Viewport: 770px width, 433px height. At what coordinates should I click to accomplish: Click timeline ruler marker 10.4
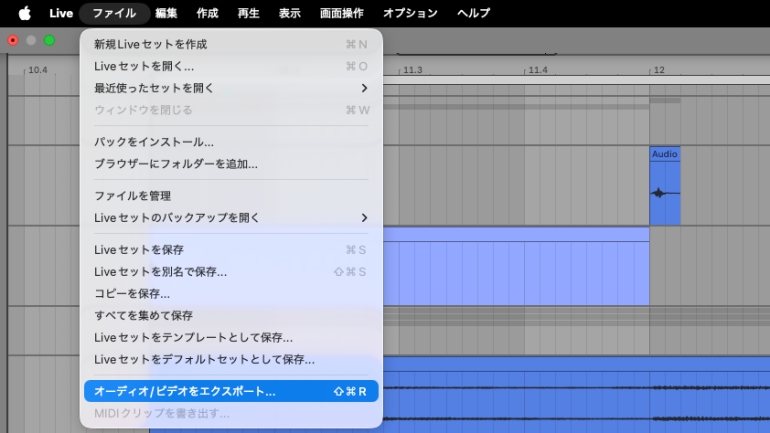point(38,70)
